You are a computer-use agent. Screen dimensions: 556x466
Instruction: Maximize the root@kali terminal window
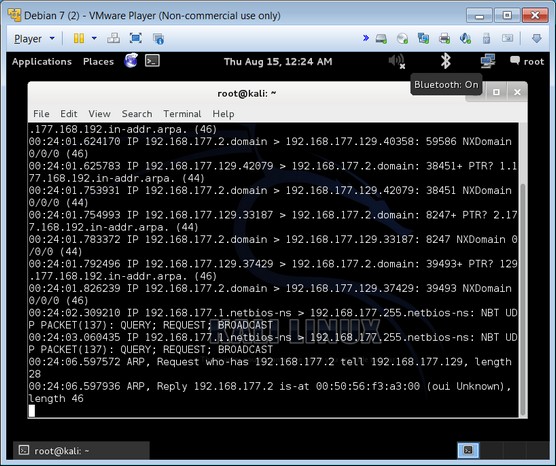496,92
